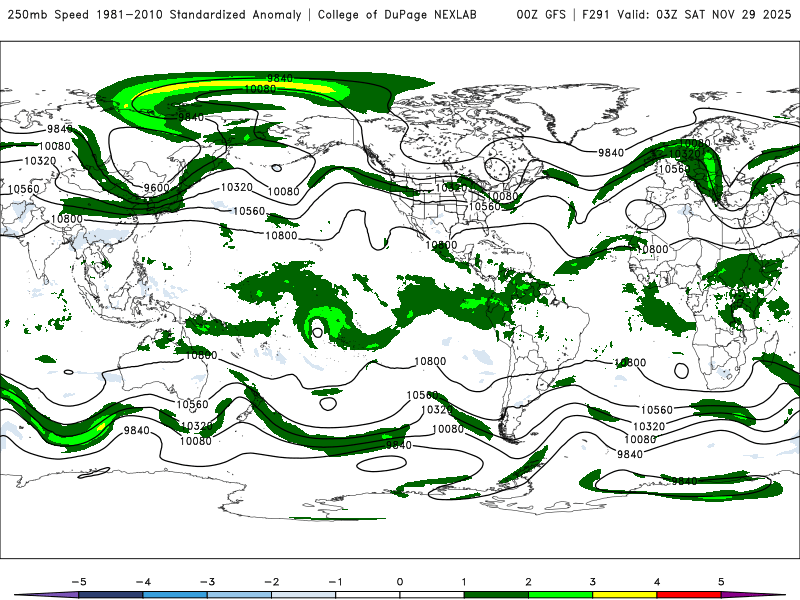Select the pale blue -2 to -1 legend swatch
Viewport: 800px width, 600px height.
[x=304, y=595]
